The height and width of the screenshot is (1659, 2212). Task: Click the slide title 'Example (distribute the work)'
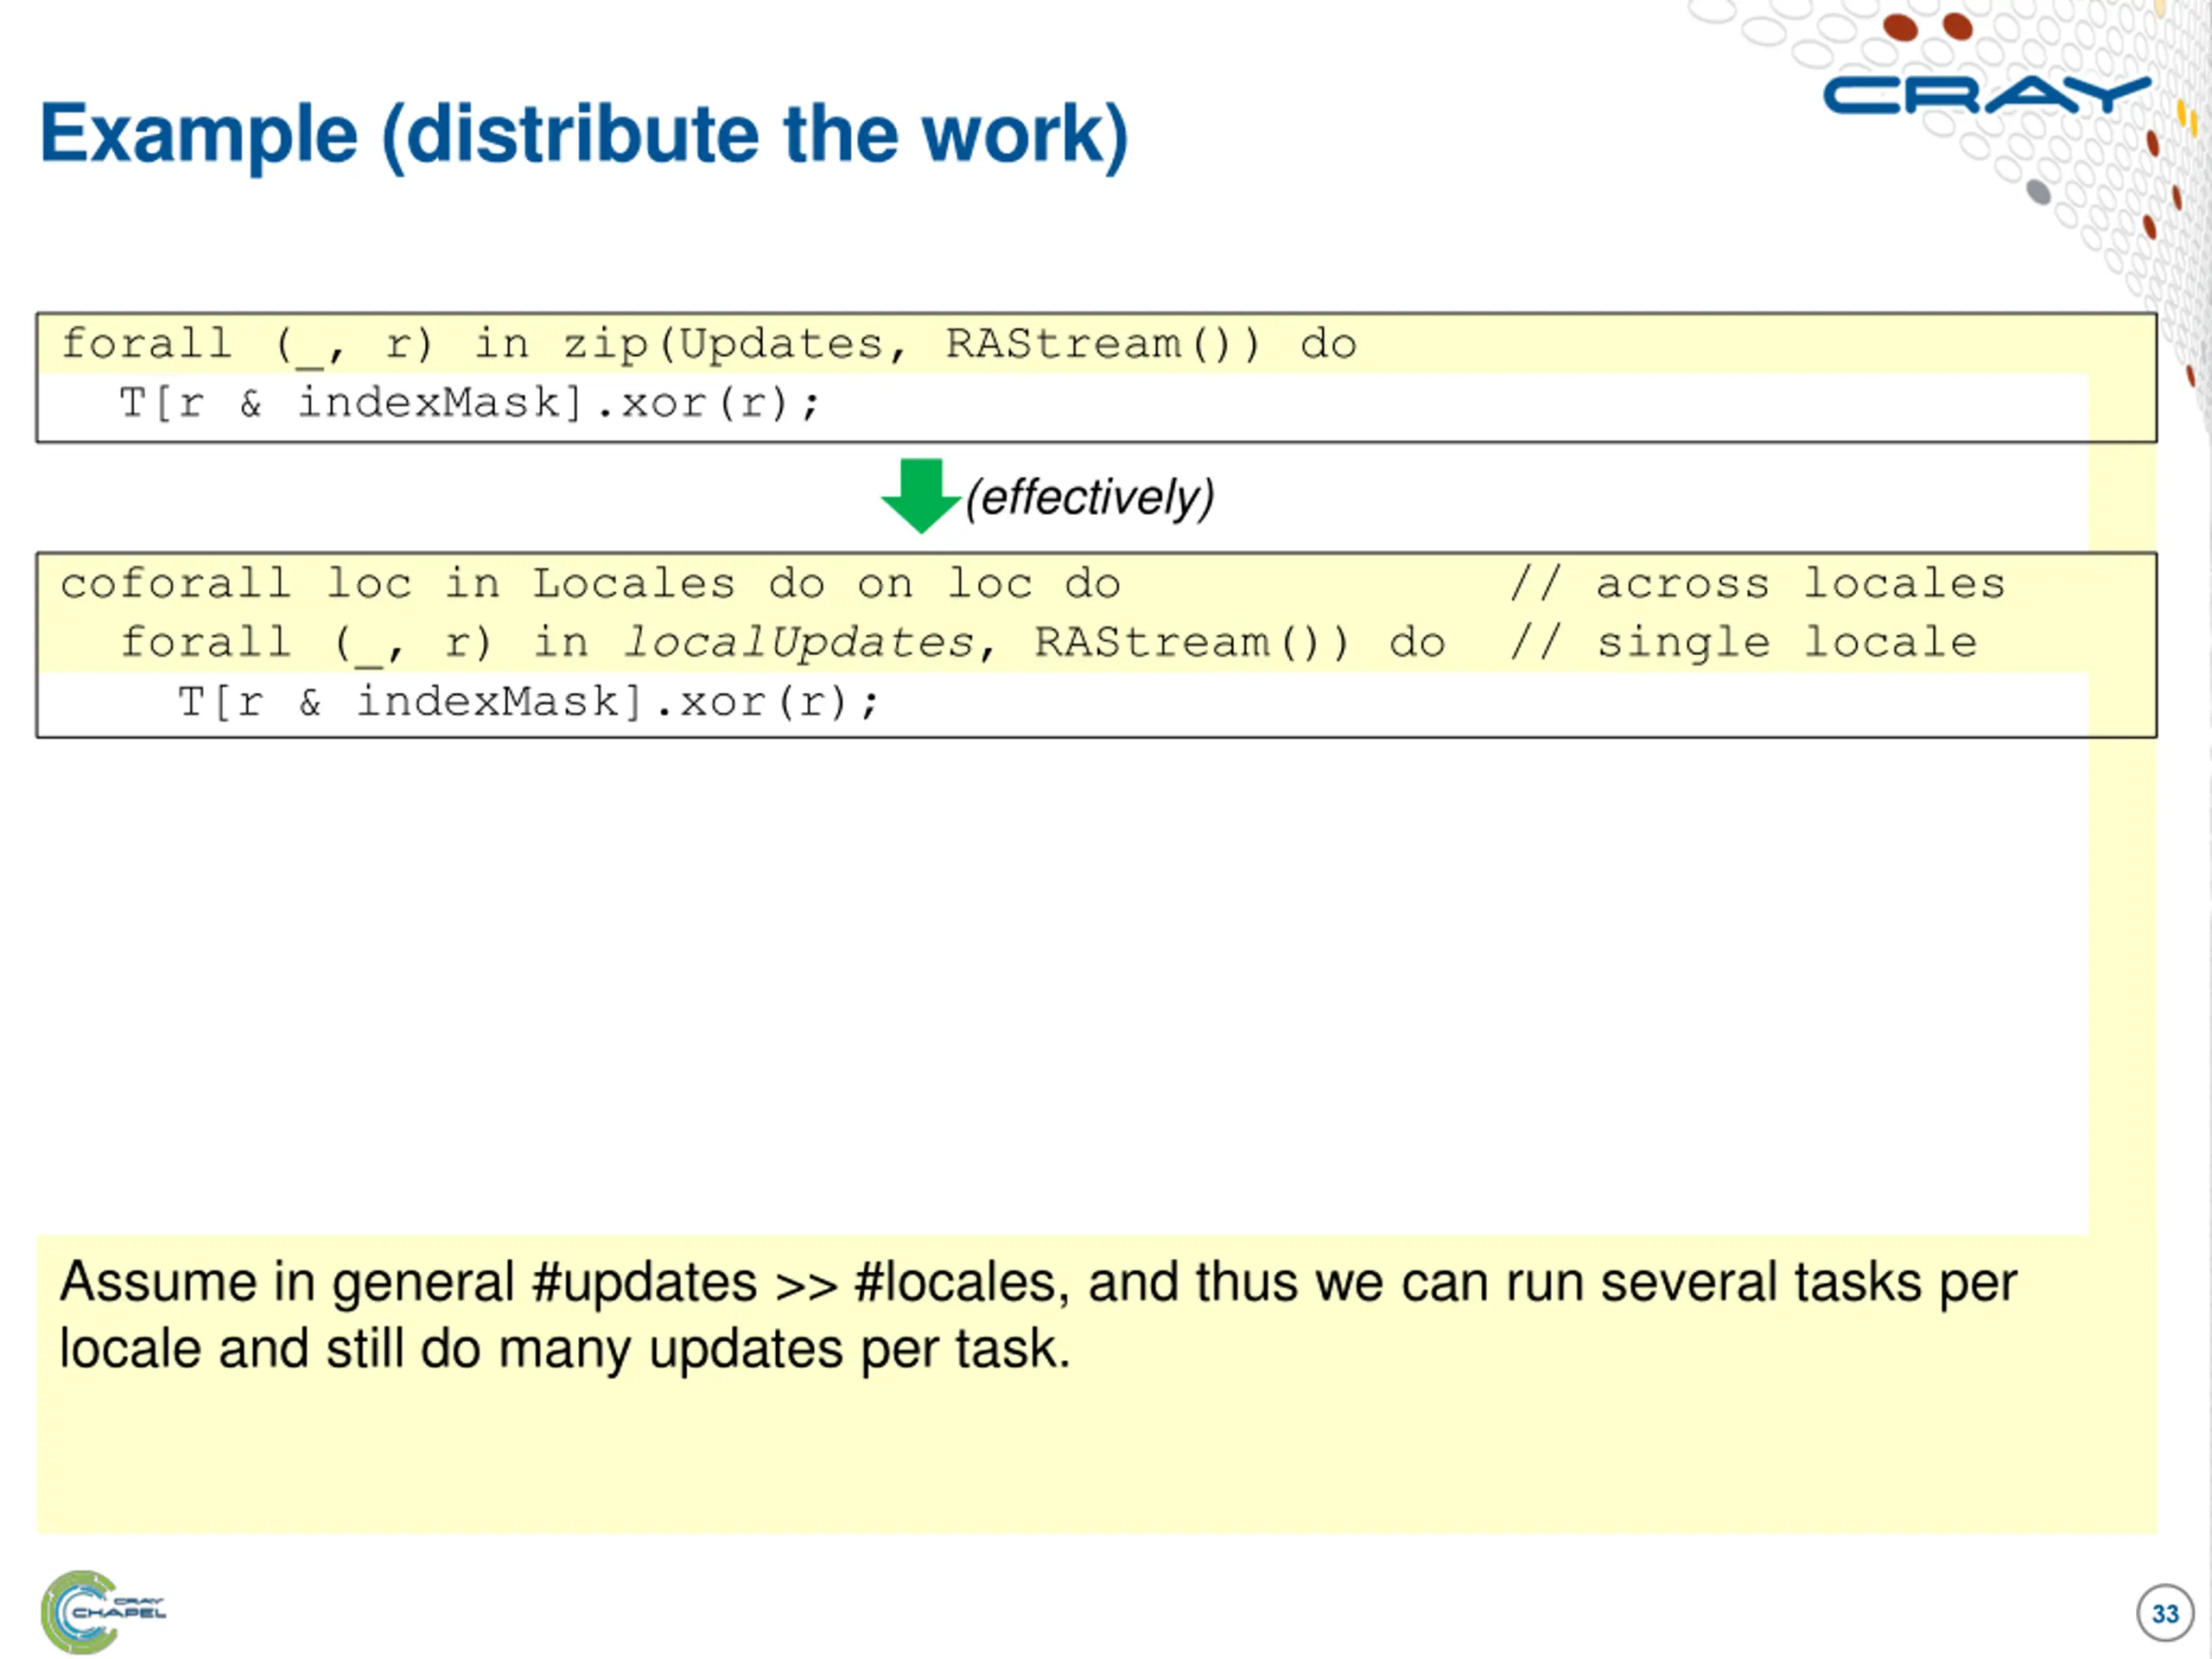[584, 134]
